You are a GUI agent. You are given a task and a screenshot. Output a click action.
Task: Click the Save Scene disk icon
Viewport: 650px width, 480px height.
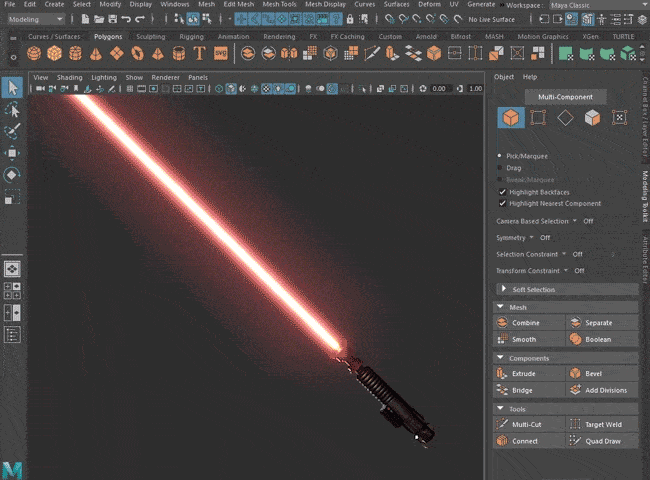(x=112, y=19)
